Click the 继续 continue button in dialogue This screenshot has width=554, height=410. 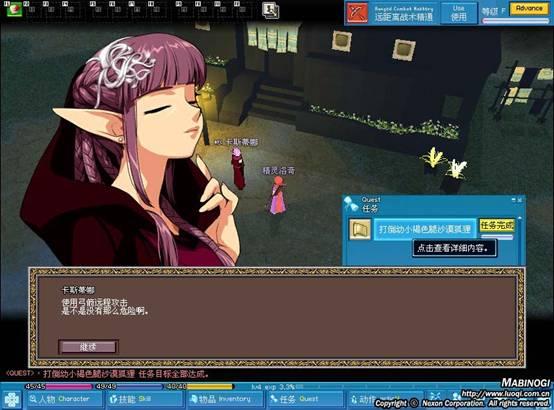click(x=88, y=347)
